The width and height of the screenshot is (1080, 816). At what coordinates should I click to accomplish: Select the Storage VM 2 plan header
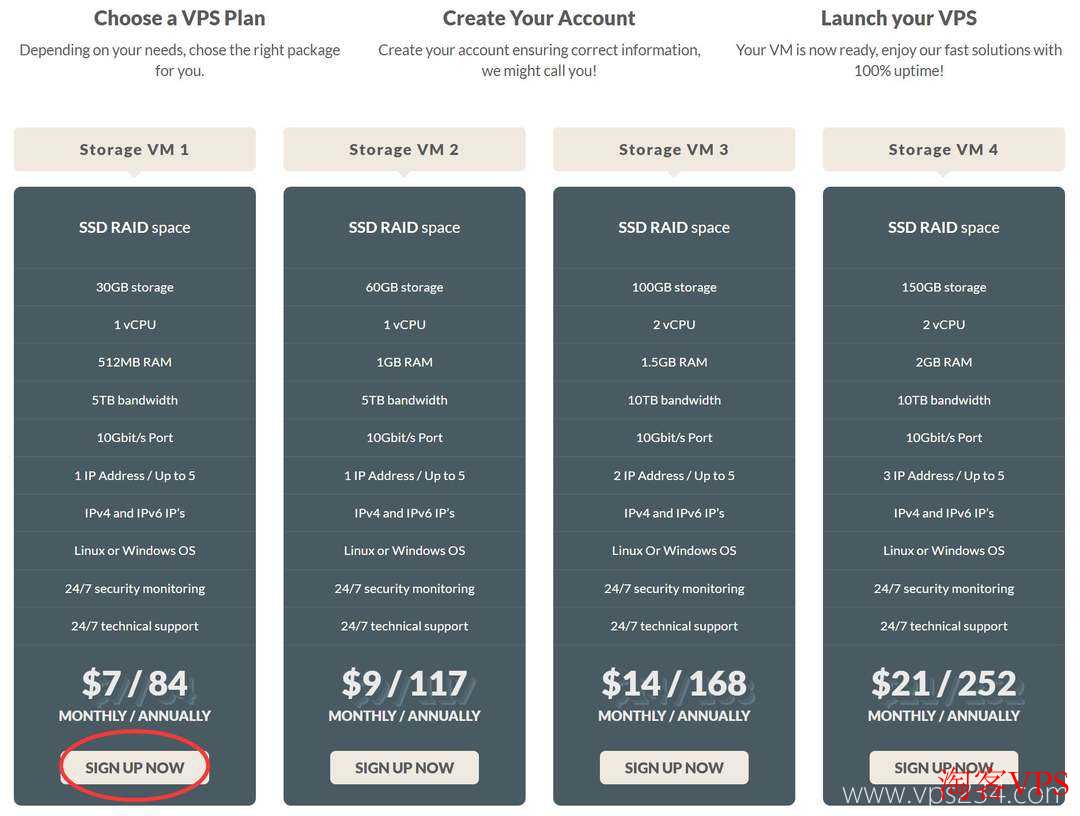click(404, 148)
